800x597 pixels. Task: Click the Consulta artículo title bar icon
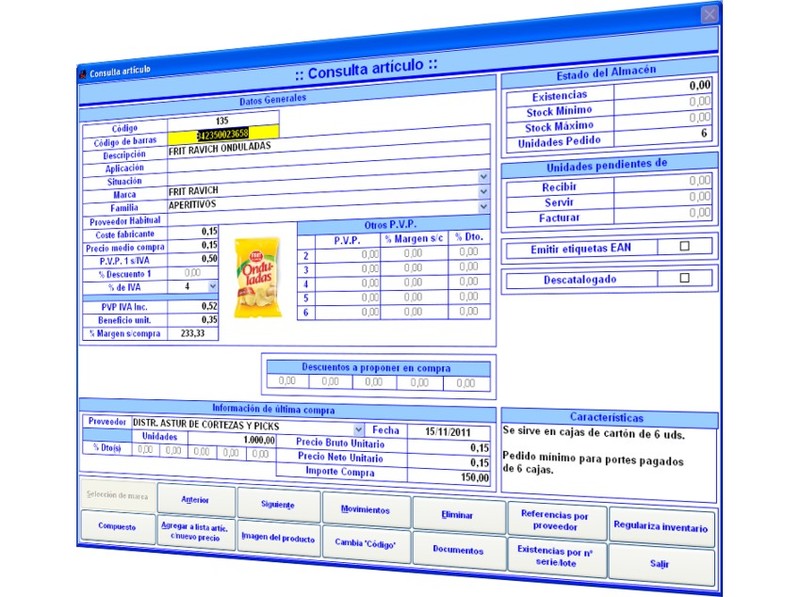click(83, 73)
